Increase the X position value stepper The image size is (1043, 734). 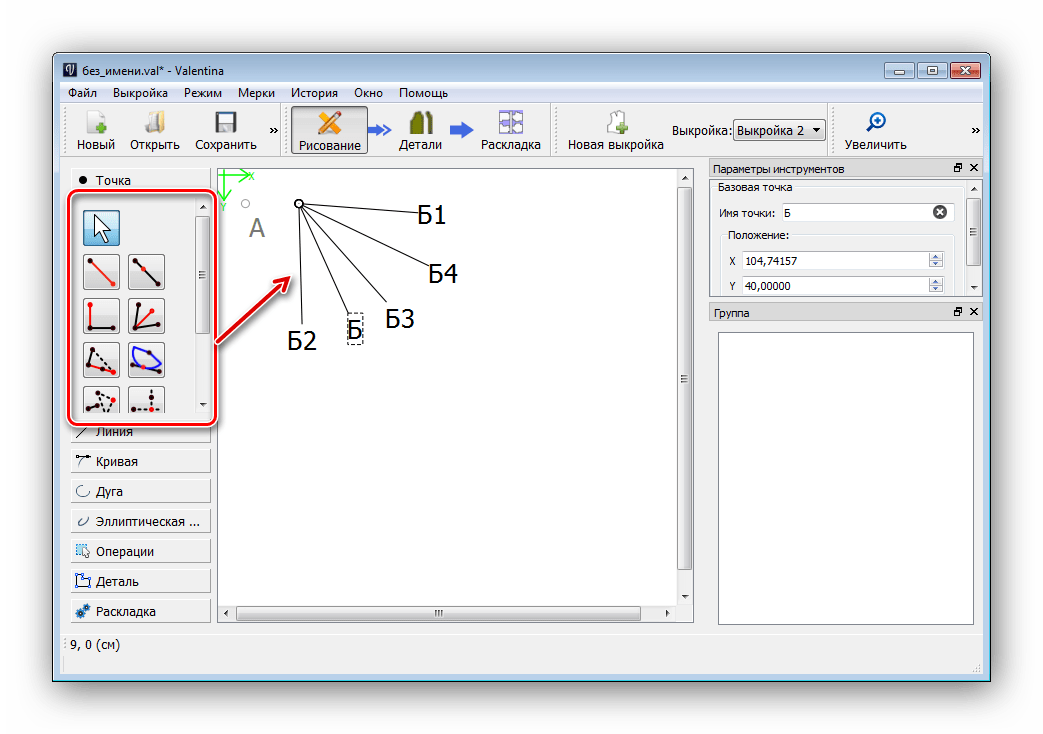936,257
